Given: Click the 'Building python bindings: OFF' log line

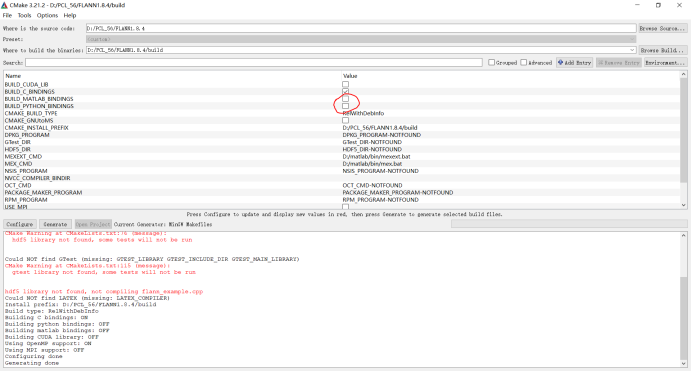Looking at the screenshot, I should (x=57, y=324).
